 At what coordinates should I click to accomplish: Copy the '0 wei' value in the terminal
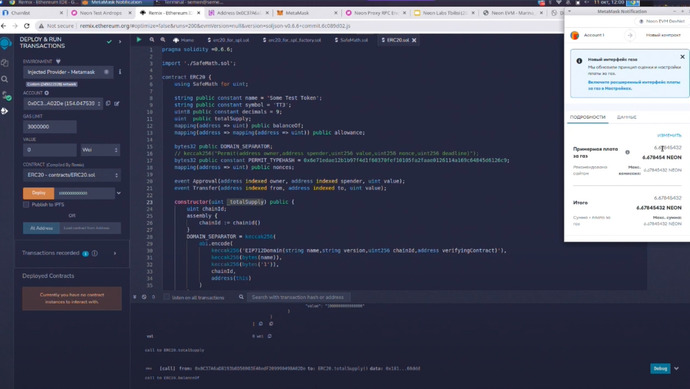[269, 336]
